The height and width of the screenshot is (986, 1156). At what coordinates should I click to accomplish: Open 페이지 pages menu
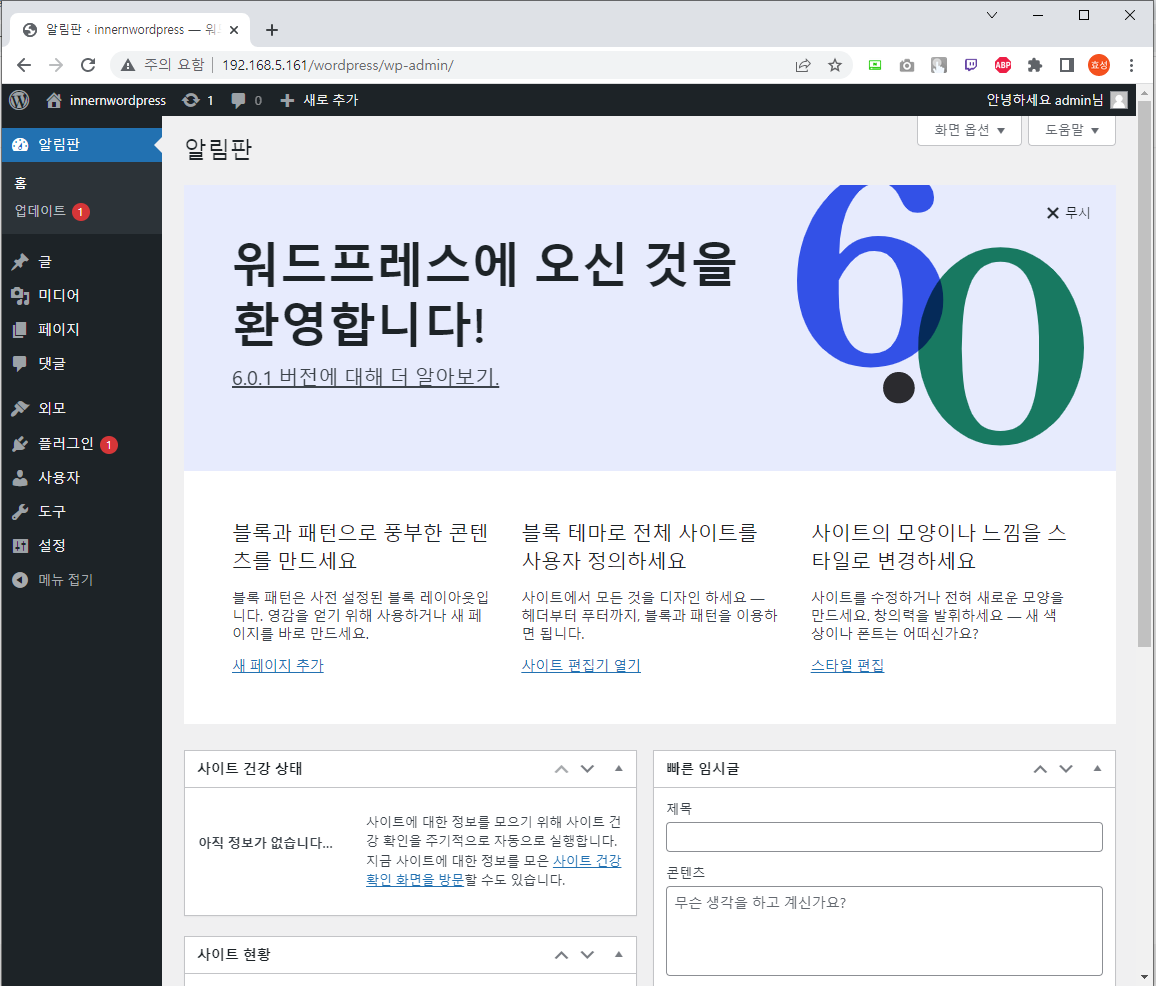click(81, 330)
